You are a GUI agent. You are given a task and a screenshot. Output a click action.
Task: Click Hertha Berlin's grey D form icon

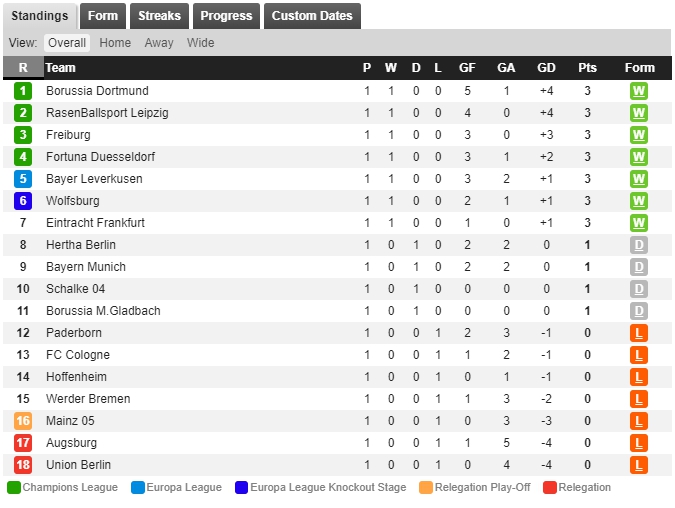point(639,245)
